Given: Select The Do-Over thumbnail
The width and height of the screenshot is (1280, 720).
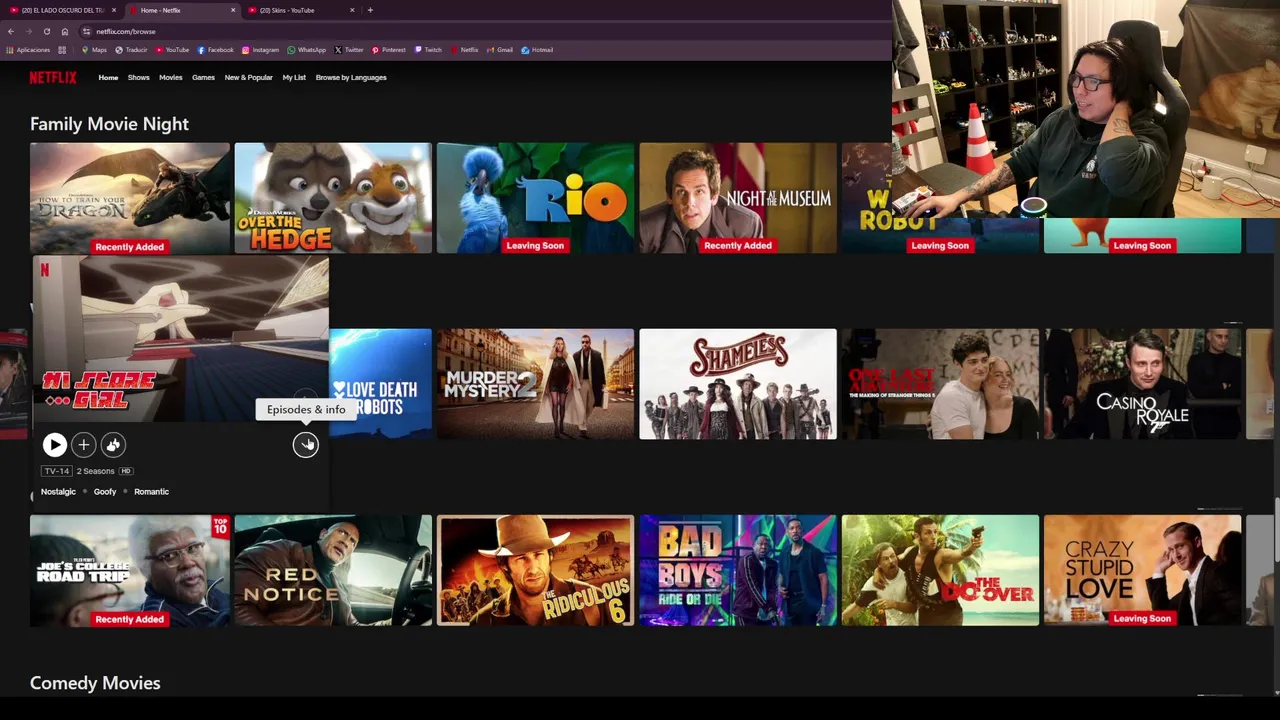Looking at the screenshot, I should [940, 571].
